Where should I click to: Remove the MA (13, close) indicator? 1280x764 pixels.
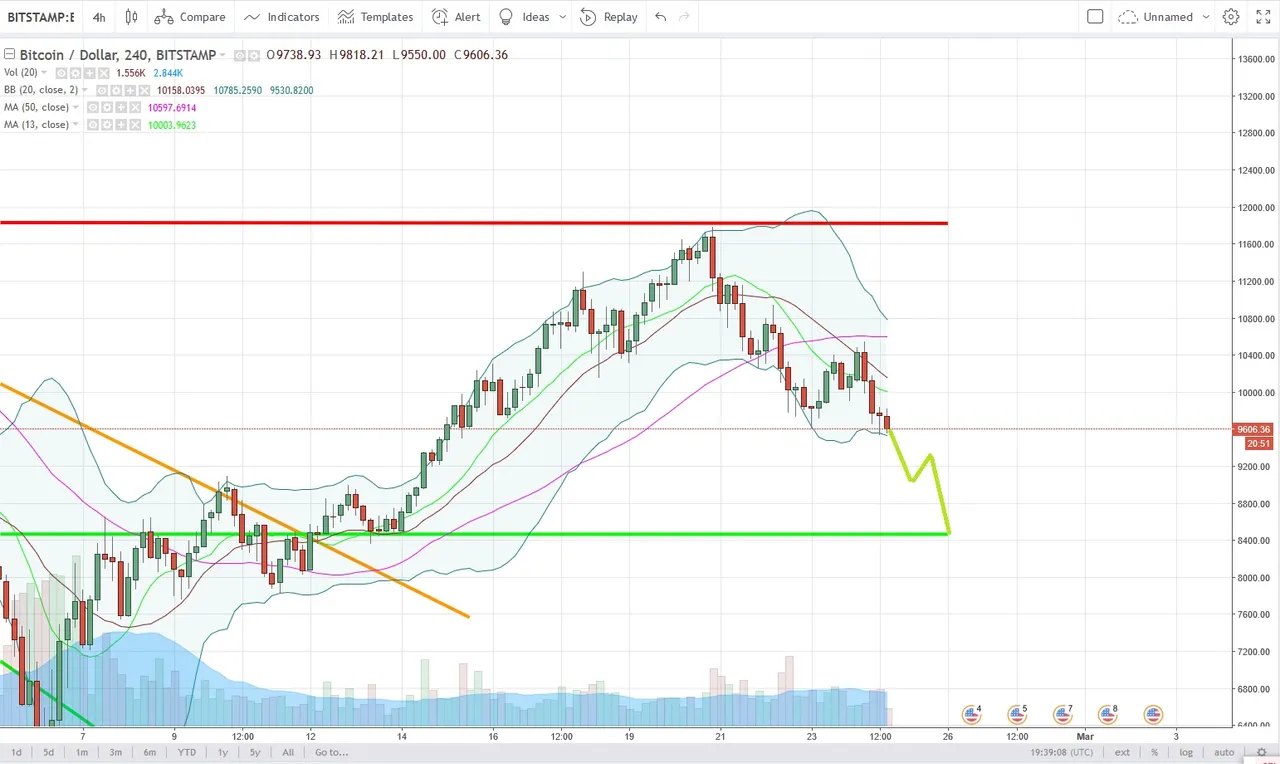pyautogui.click(x=135, y=125)
